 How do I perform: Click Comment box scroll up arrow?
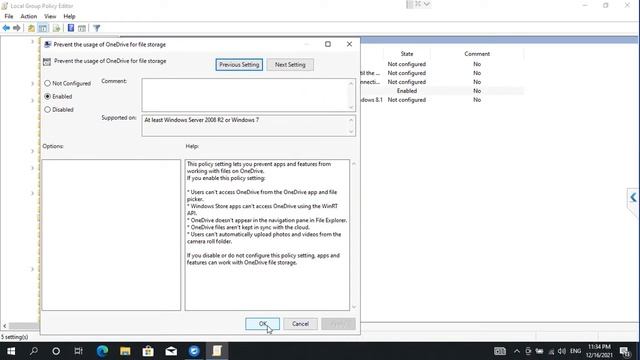click(351, 83)
